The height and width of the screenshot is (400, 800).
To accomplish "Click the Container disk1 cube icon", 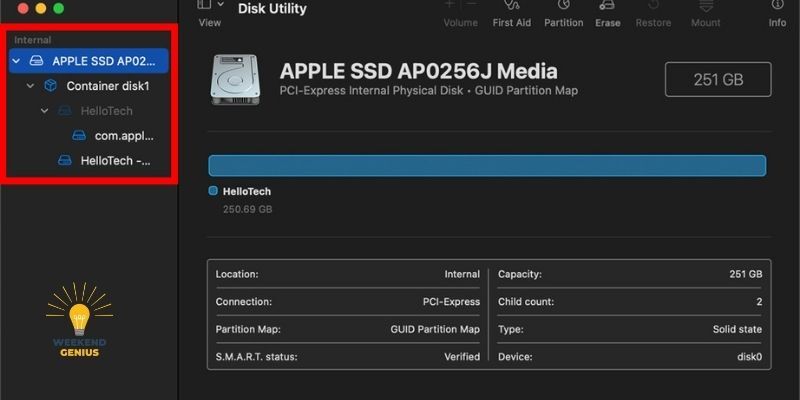I will [51, 86].
